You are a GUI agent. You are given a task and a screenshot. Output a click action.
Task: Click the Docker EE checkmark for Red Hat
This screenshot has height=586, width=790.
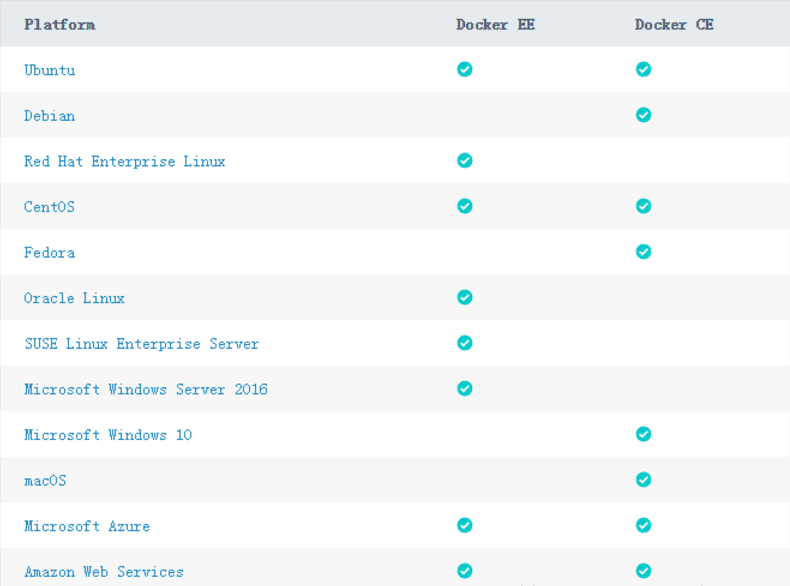coord(465,160)
